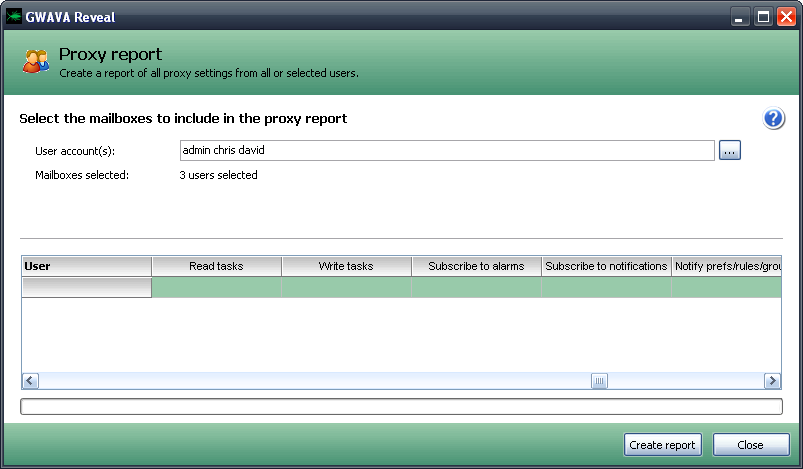Click the horizontal scrollbar thumb

click(x=599, y=381)
